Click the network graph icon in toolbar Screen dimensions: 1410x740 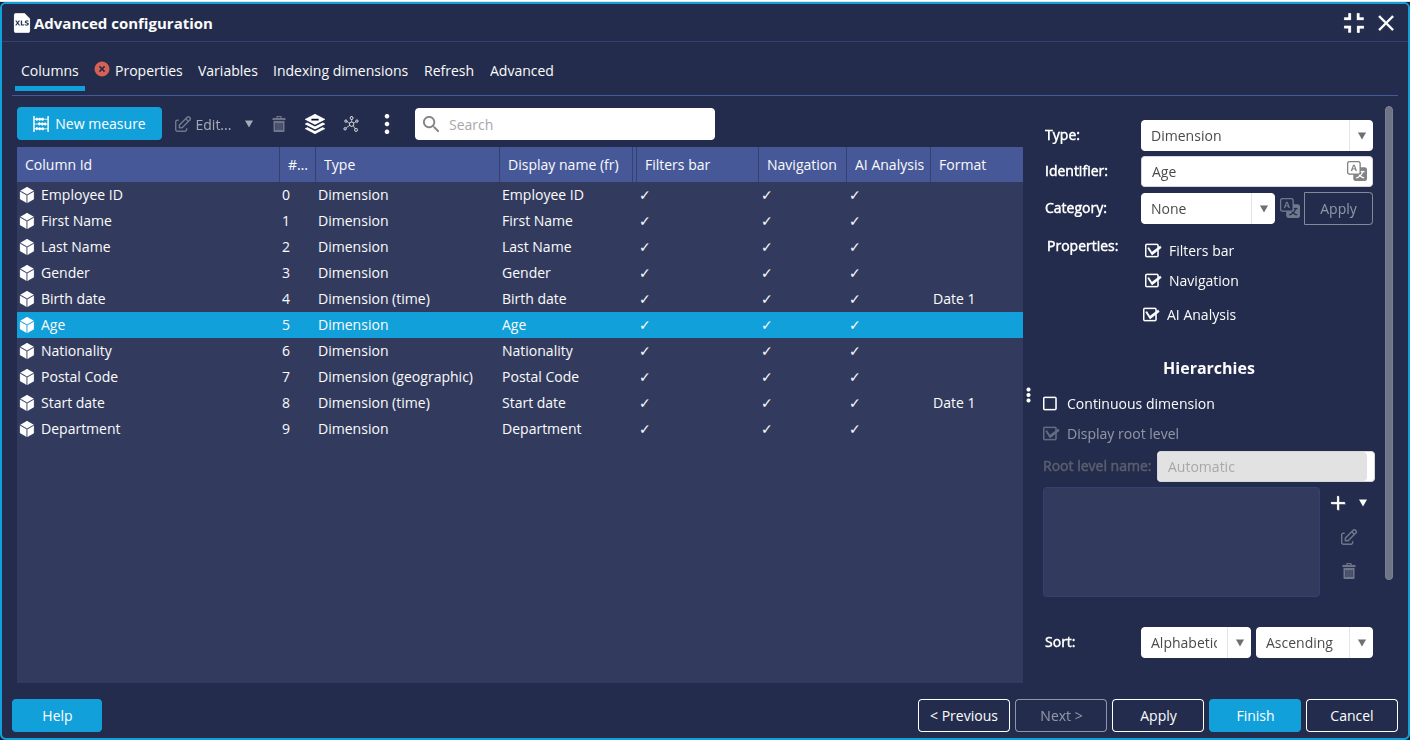[351, 124]
